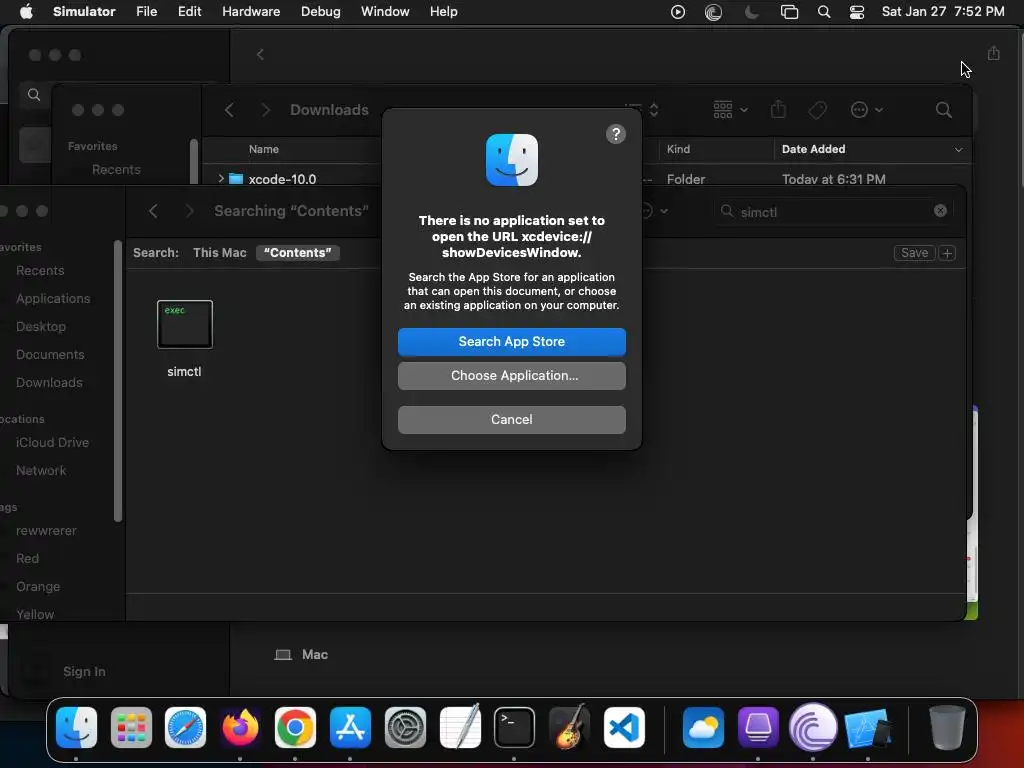Open the dialog help question mark
Screen dimensions: 1024x768
pyautogui.click(x=615, y=134)
